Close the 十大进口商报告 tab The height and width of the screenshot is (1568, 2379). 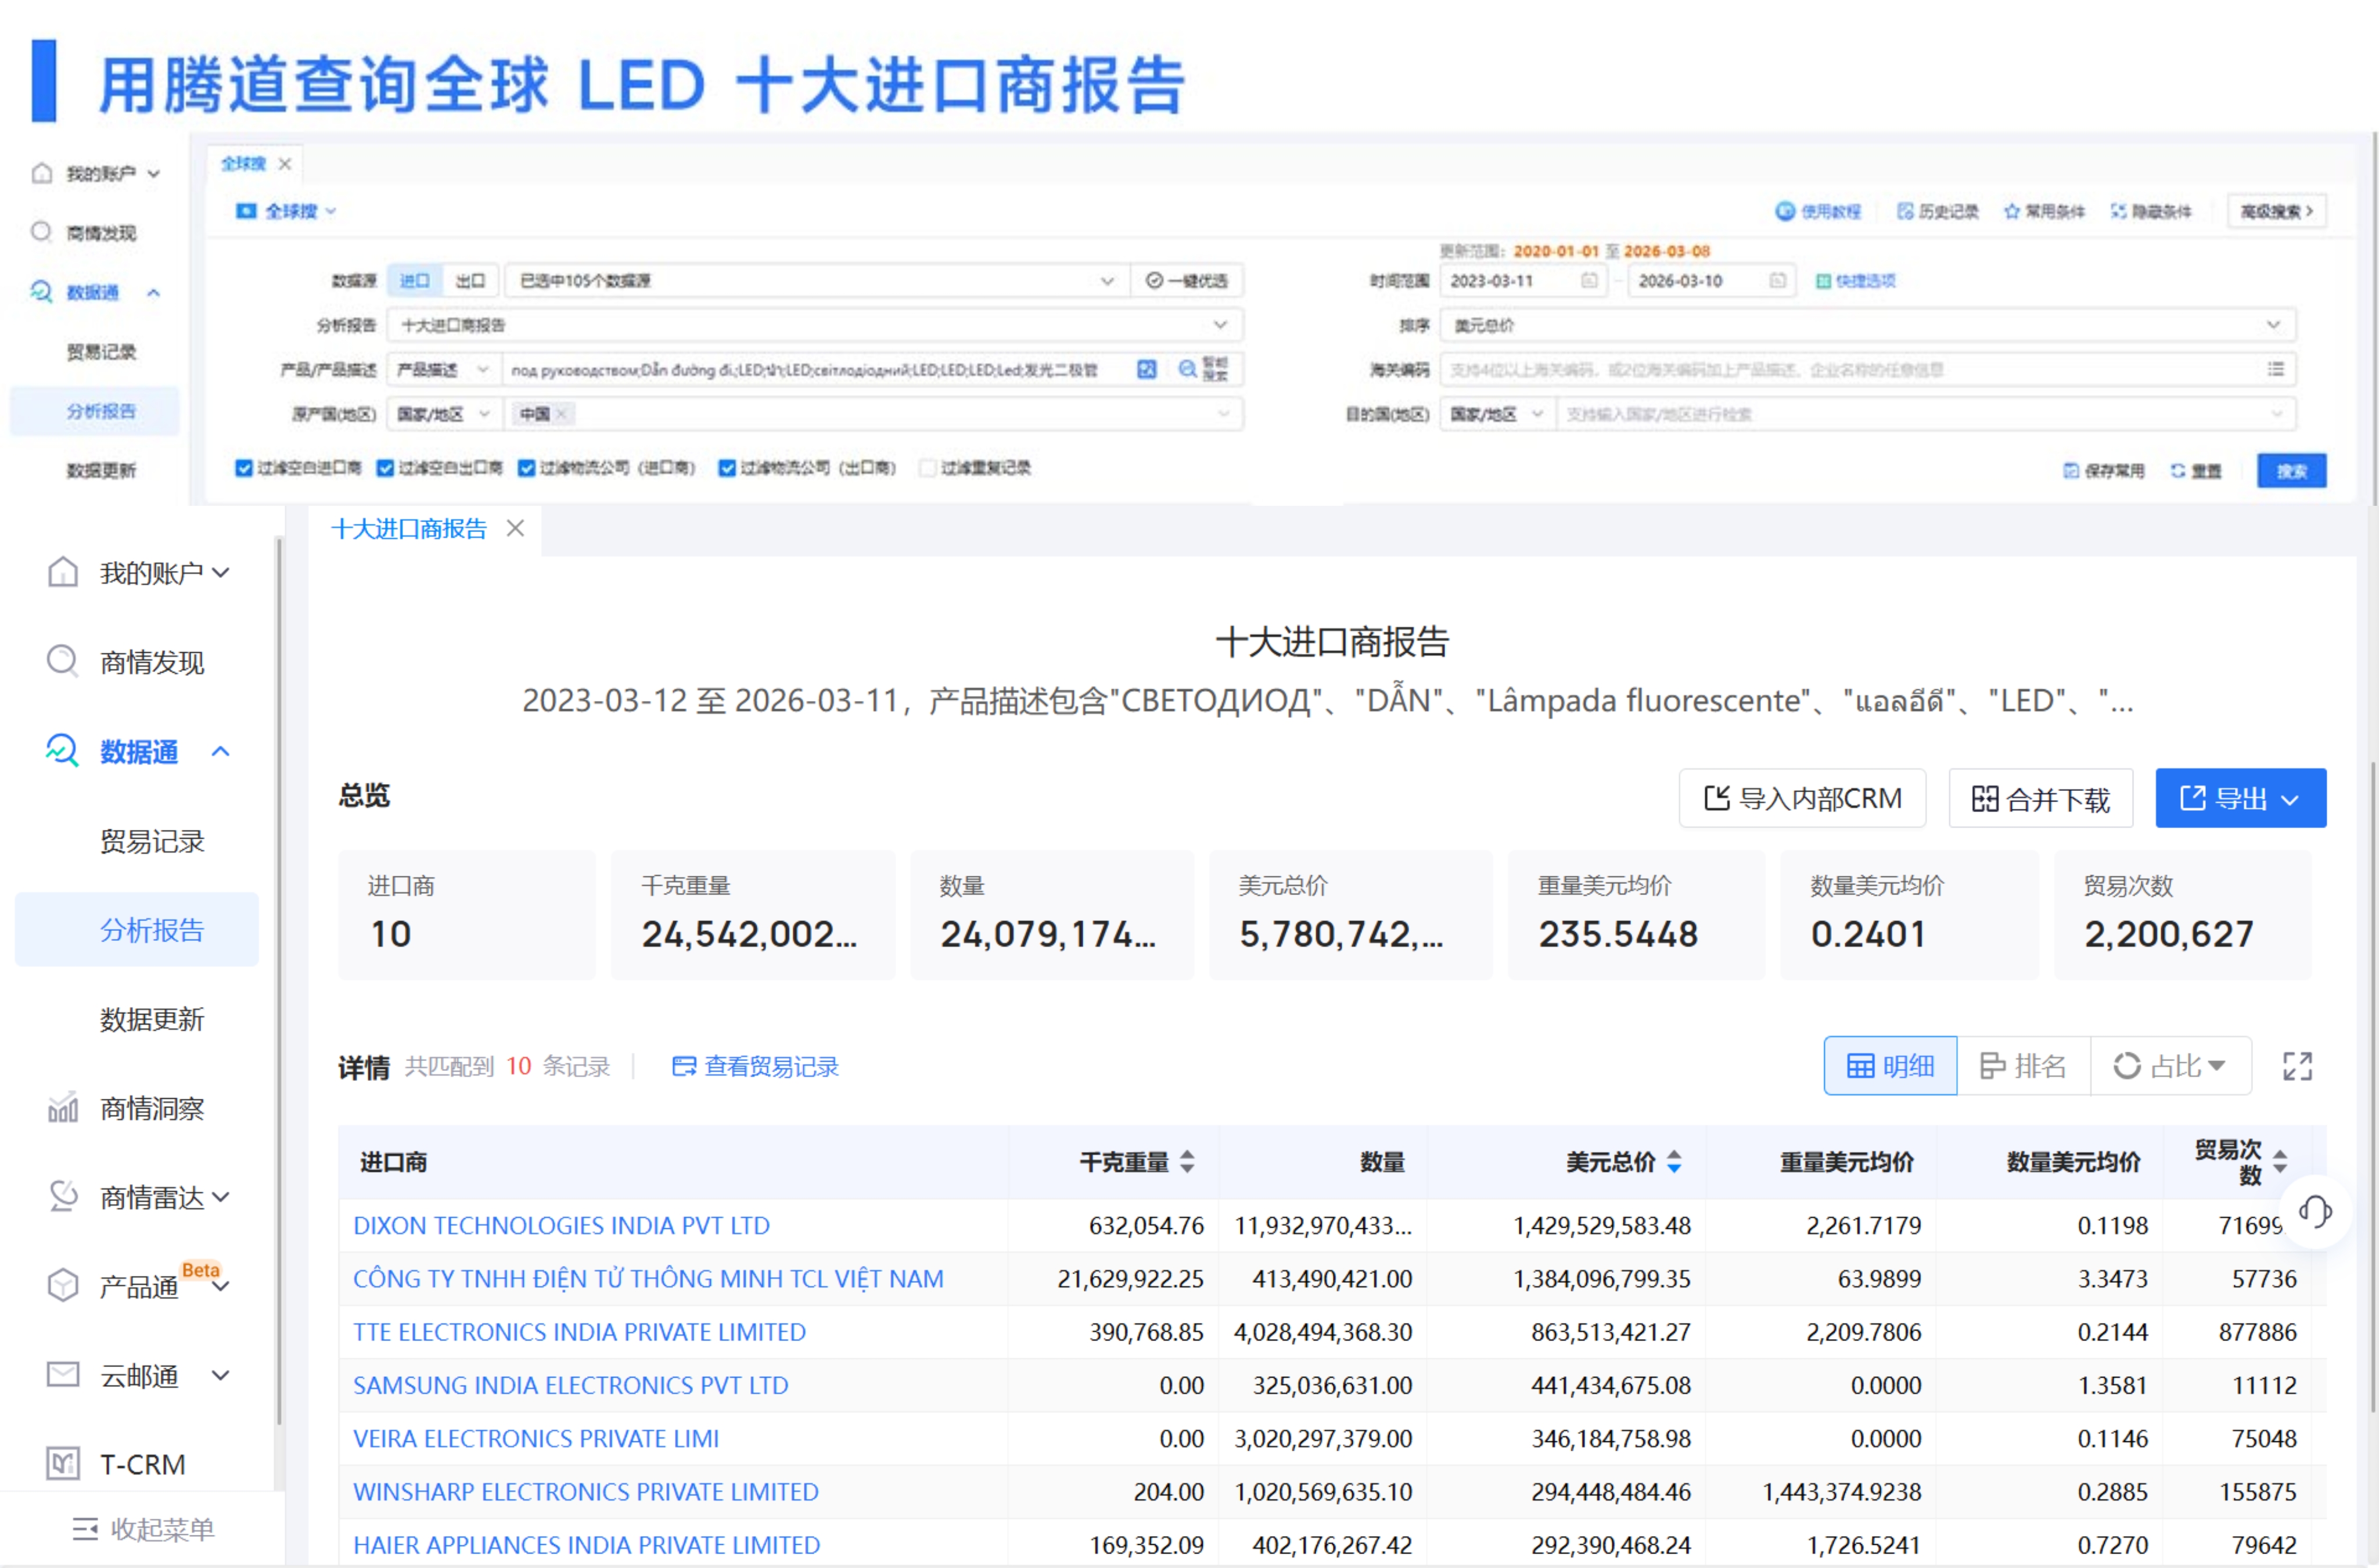pos(516,528)
